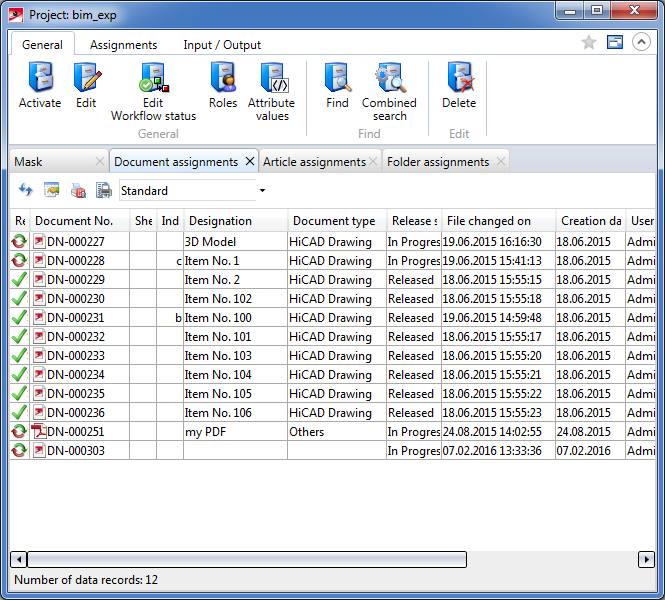Viewport: 665px width, 600px height.
Task: Click the window layout icon near star
Action: coord(615,42)
